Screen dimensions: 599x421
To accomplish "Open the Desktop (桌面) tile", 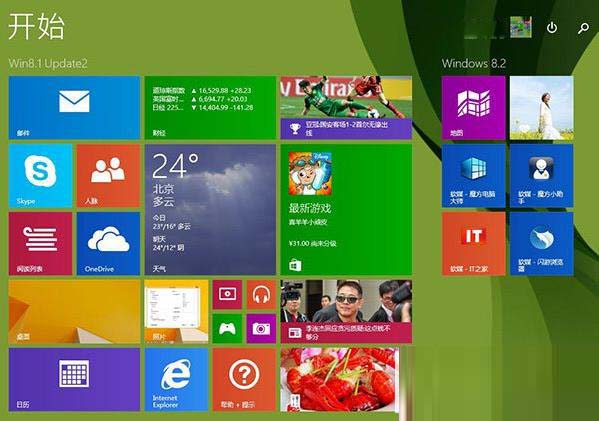I will click(74, 311).
